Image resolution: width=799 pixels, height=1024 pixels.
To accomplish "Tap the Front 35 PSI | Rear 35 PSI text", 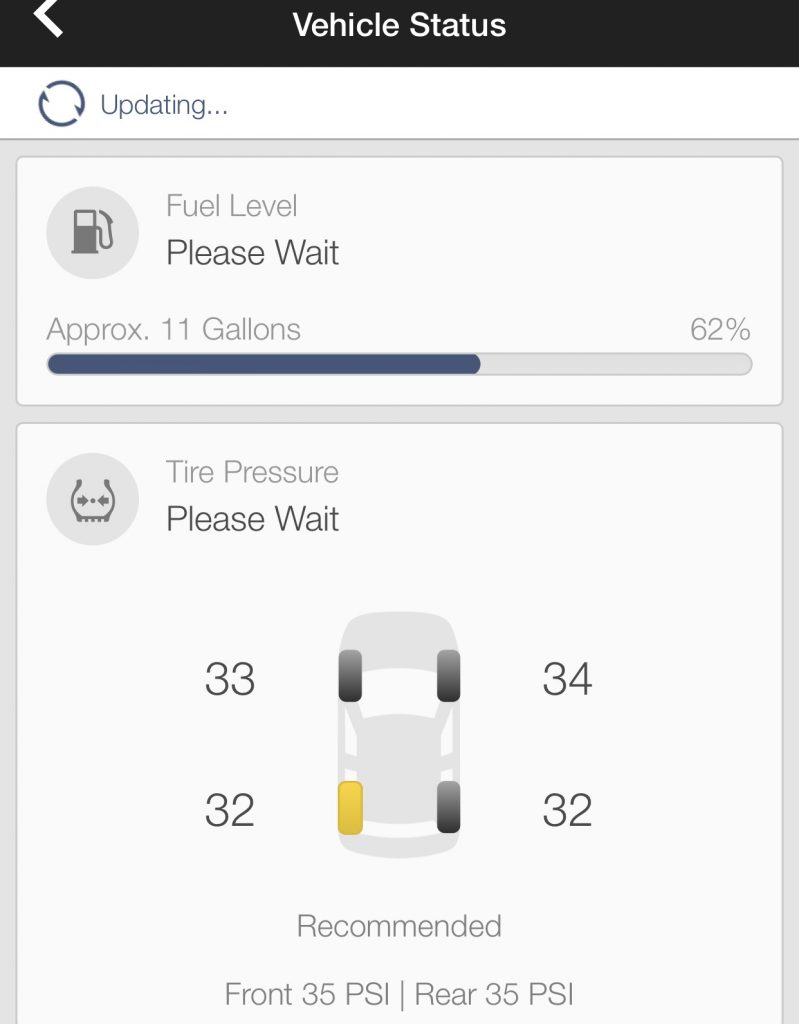I will pos(399,995).
